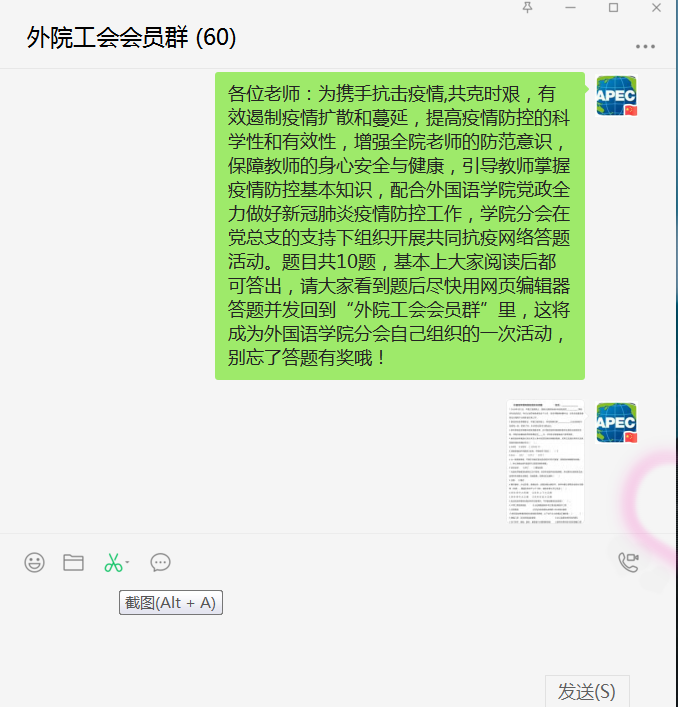The image size is (678, 707).
Task: Click the 截图(Alt + A) tooltip label
Action: [171, 602]
